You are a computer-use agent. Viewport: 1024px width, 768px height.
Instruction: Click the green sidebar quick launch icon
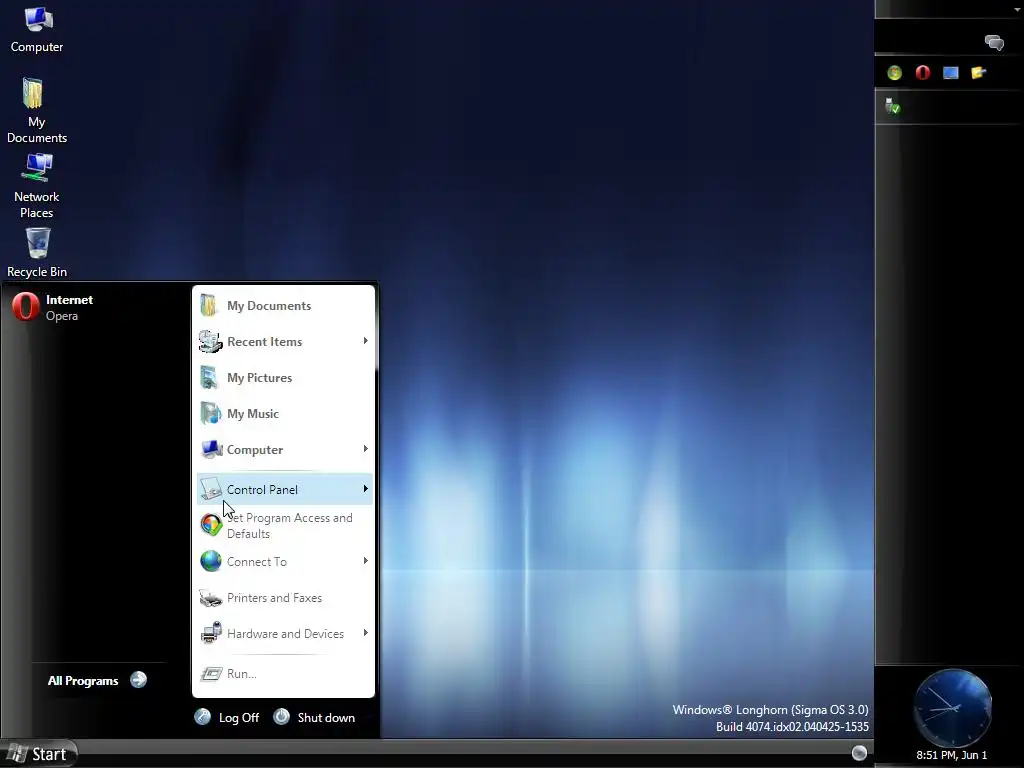pyautogui.click(x=895, y=72)
